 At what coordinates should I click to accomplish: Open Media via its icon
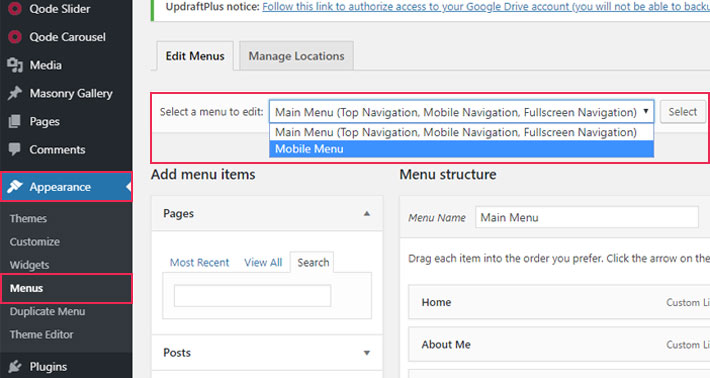pos(15,65)
